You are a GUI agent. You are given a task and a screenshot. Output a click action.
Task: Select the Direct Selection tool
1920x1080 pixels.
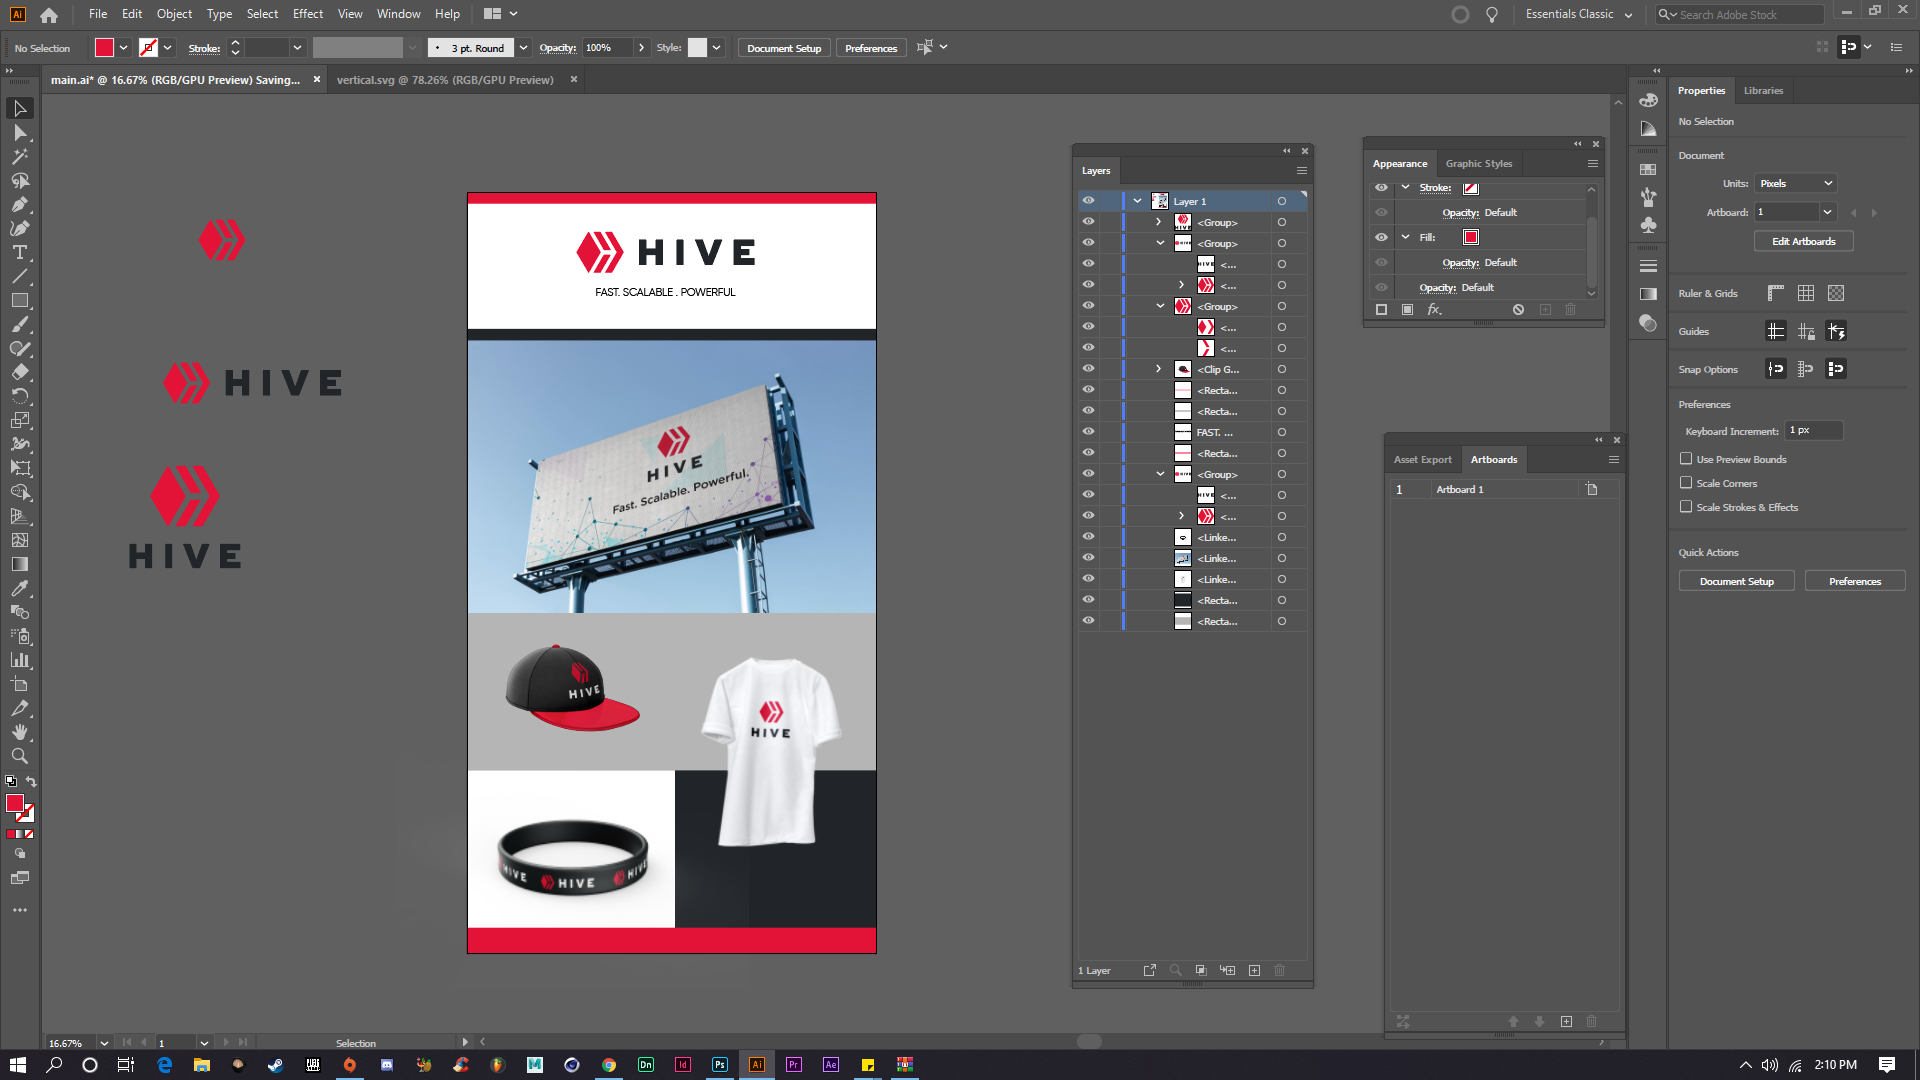[x=20, y=132]
